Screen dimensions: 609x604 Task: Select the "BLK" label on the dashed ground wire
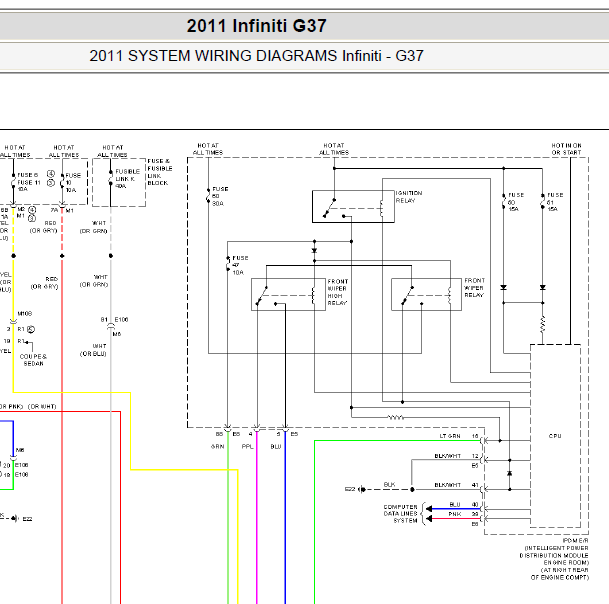(x=389, y=485)
